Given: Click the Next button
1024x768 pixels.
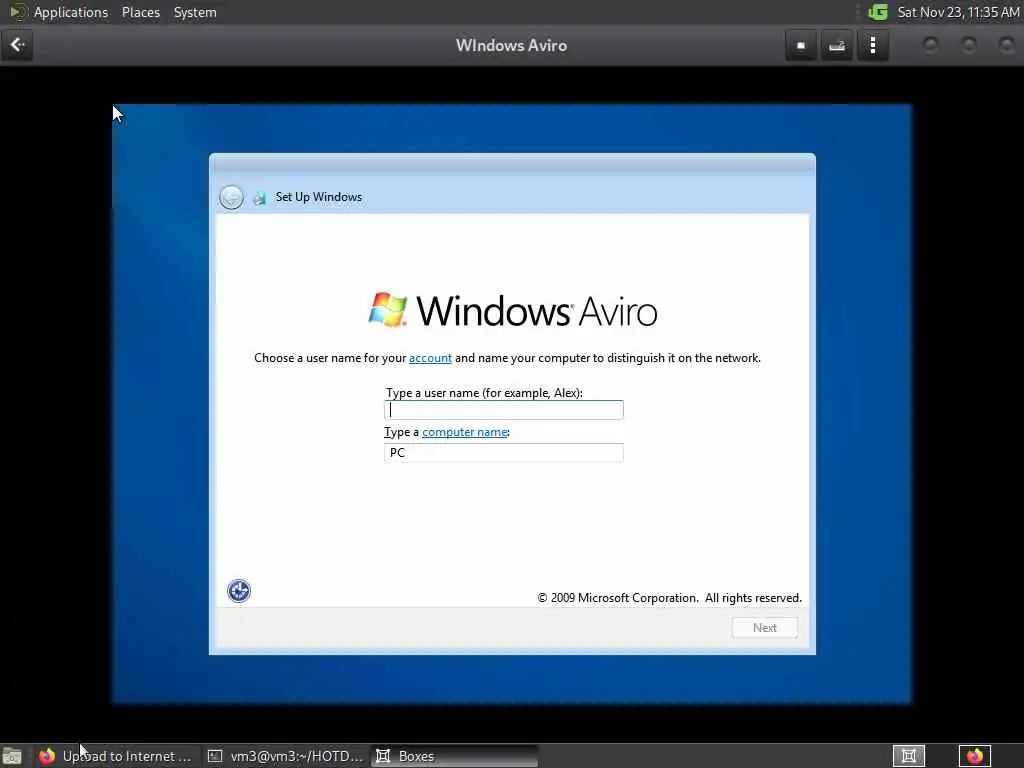Looking at the screenshot, I should (764, 628).
